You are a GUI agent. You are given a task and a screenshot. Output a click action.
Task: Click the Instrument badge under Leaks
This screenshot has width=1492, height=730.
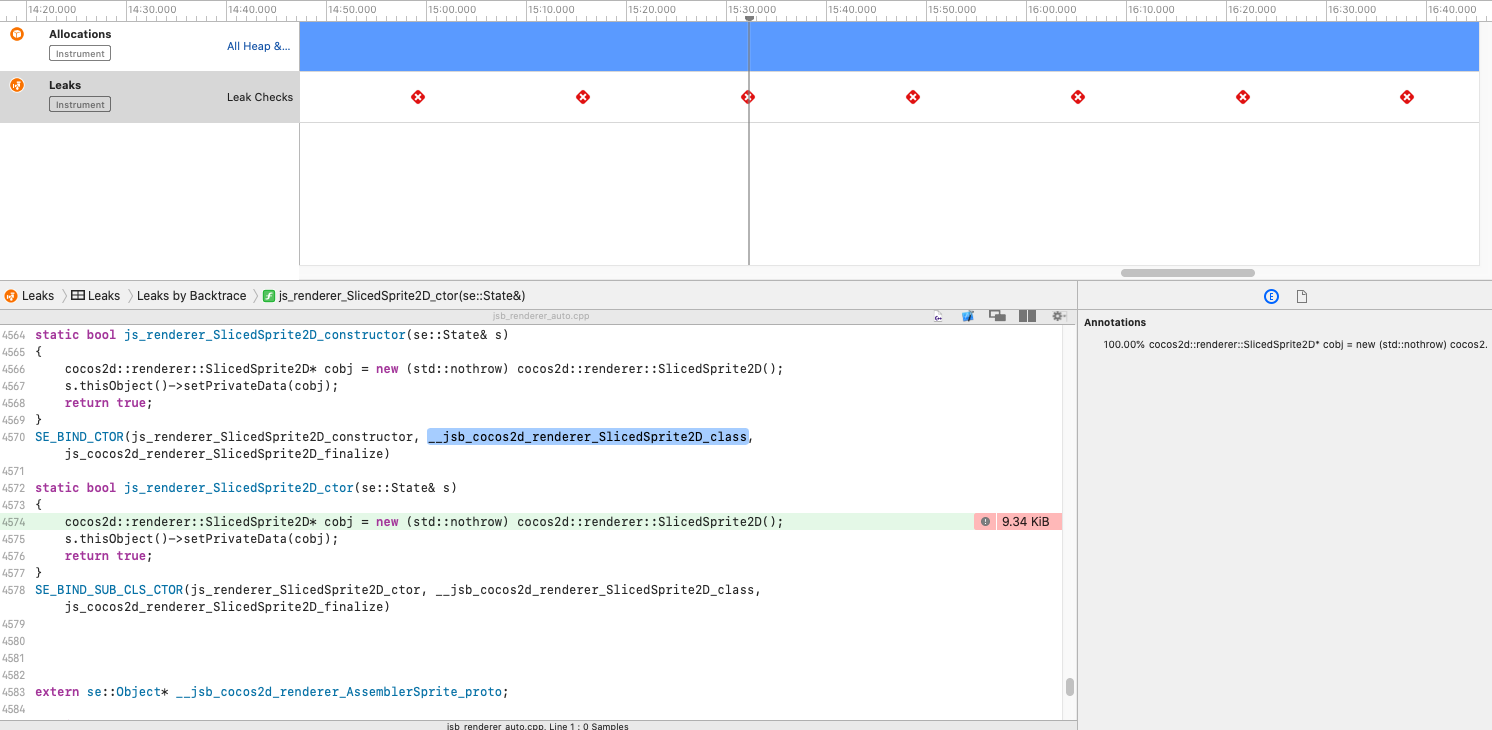(80, 105)
